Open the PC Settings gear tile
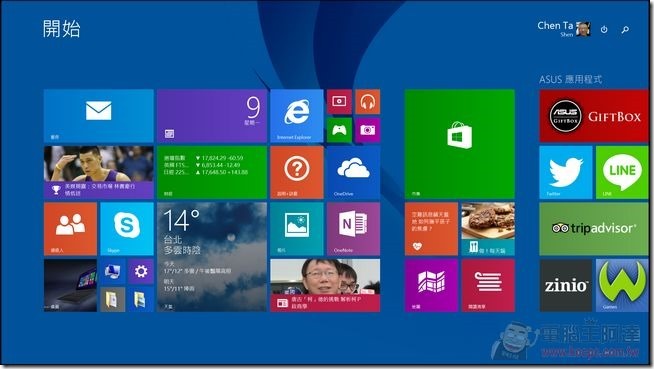The image size is (654, 369). [x=141, y=271]
